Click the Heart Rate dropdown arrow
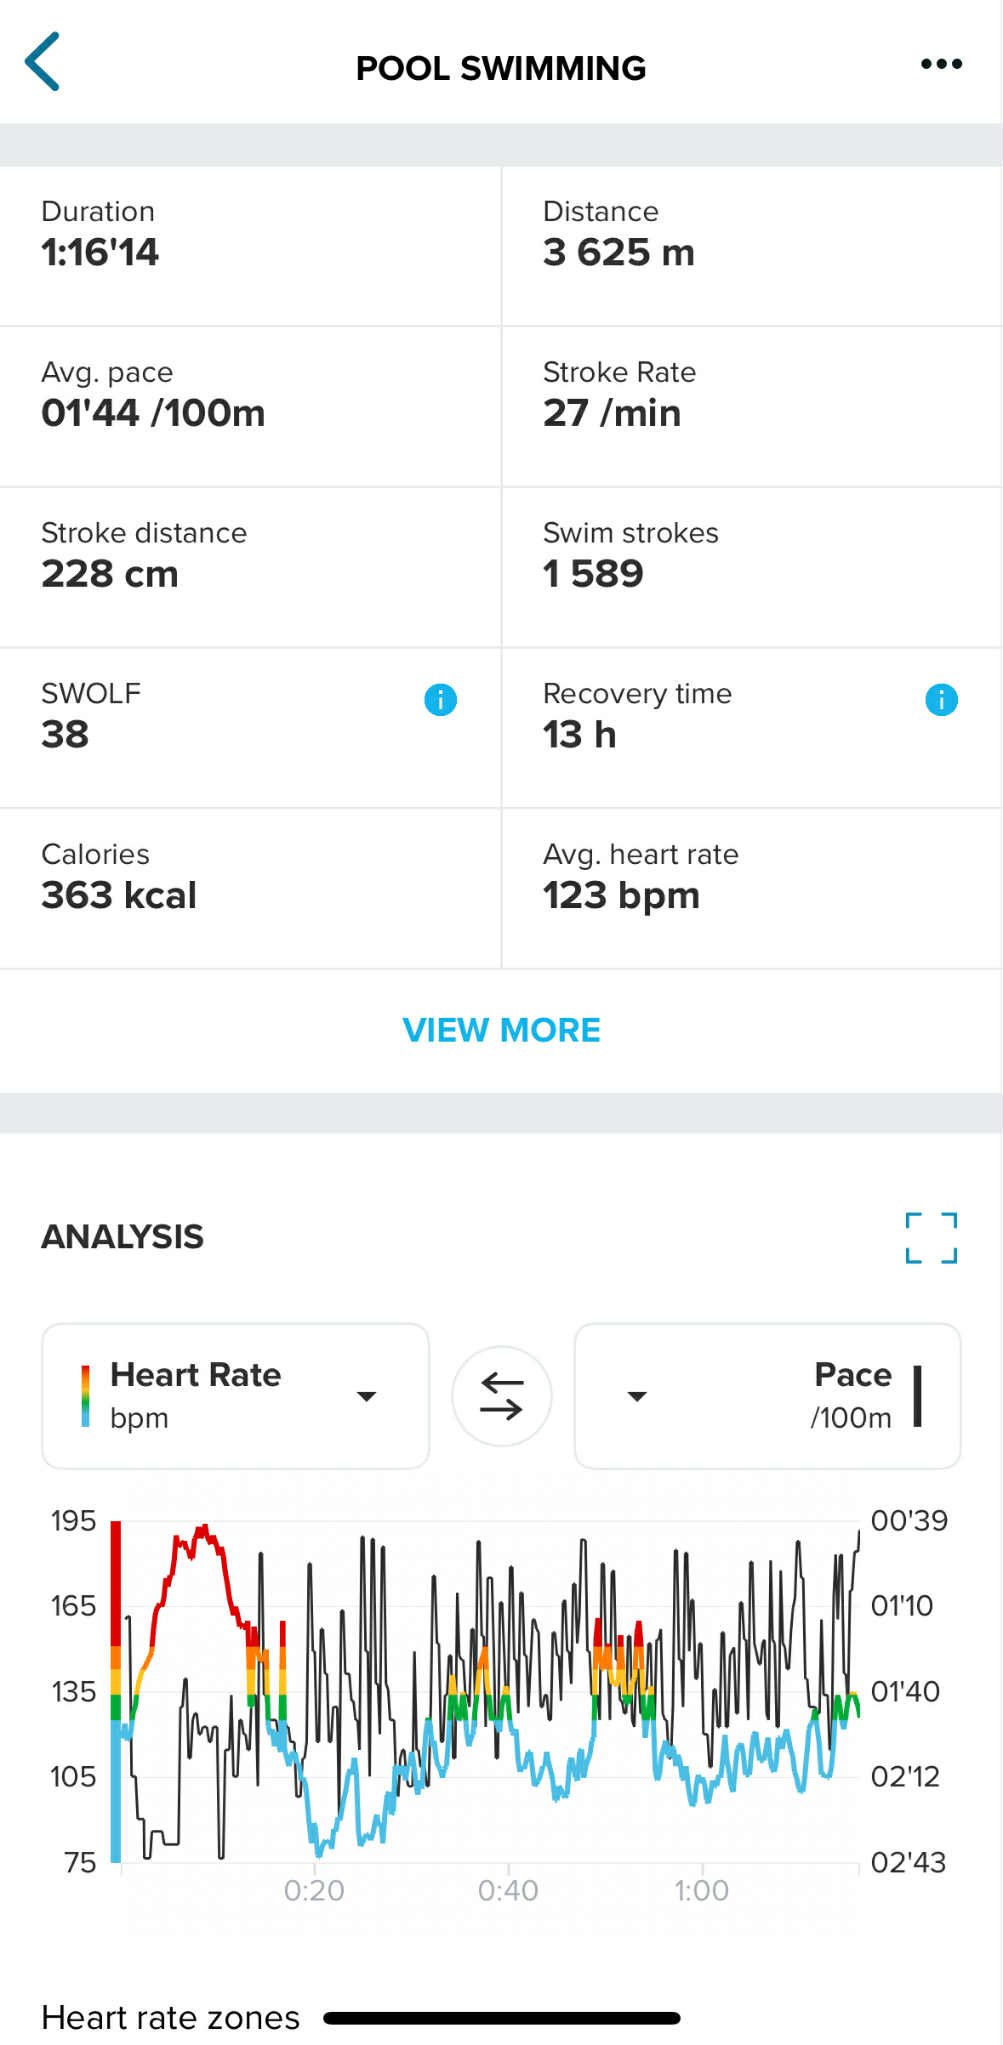Screen dimensions: 1003x2045 pyautogui.click(x=367, y=1396)
